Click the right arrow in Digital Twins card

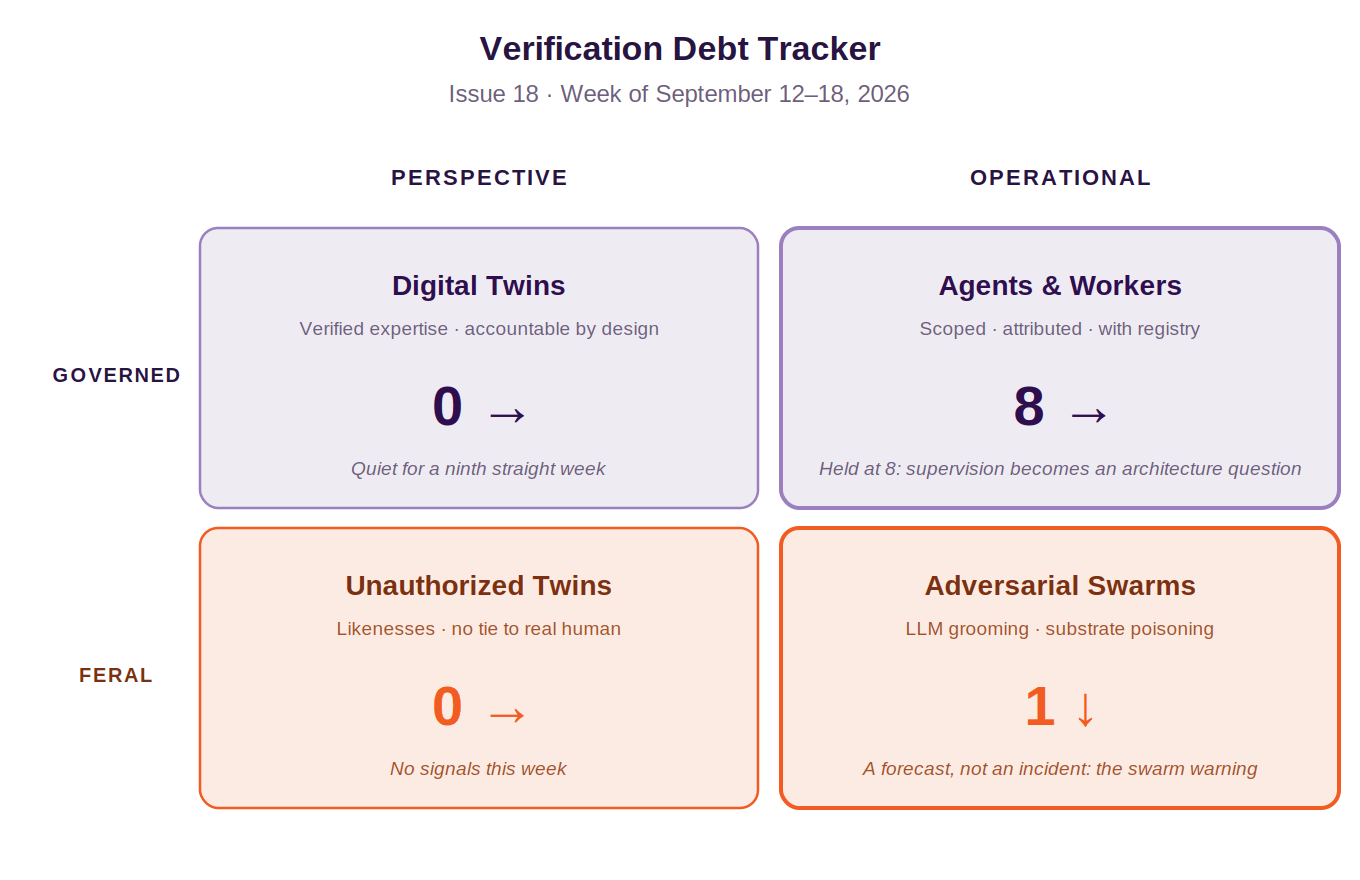[507, 414]
